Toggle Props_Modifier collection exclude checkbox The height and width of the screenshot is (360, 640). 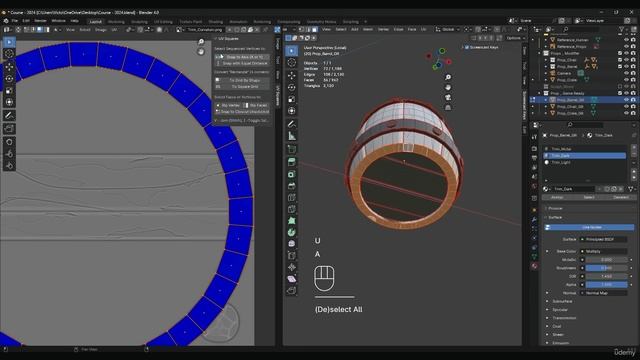point(620,53)
